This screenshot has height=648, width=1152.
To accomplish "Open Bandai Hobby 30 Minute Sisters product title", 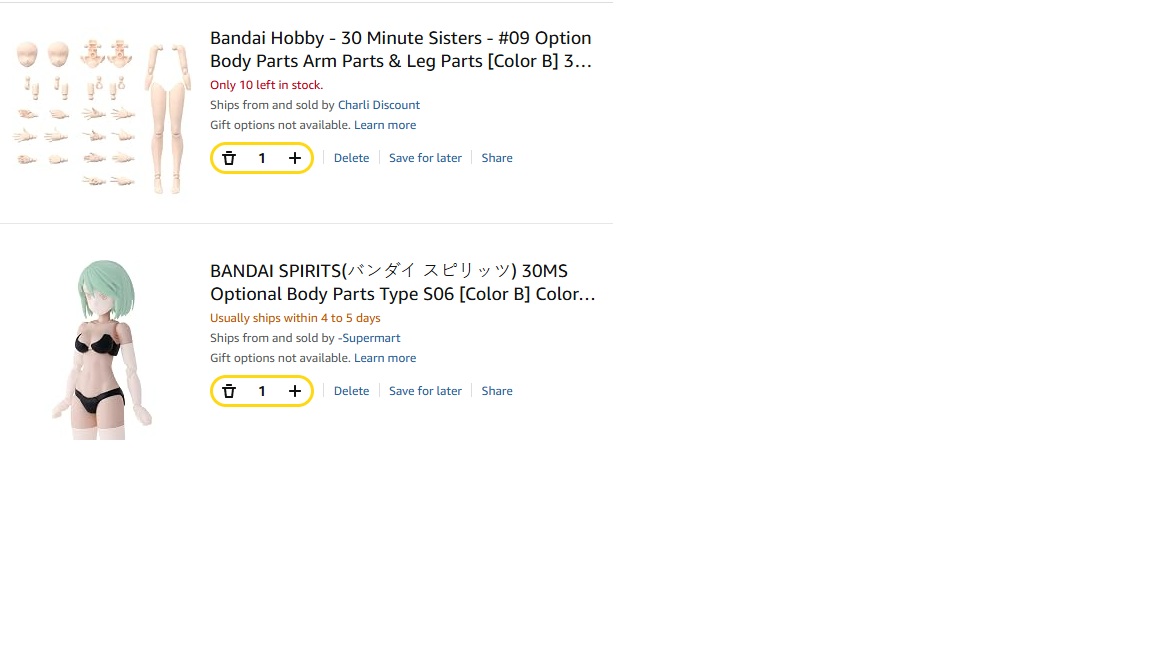I will [401, 49].
